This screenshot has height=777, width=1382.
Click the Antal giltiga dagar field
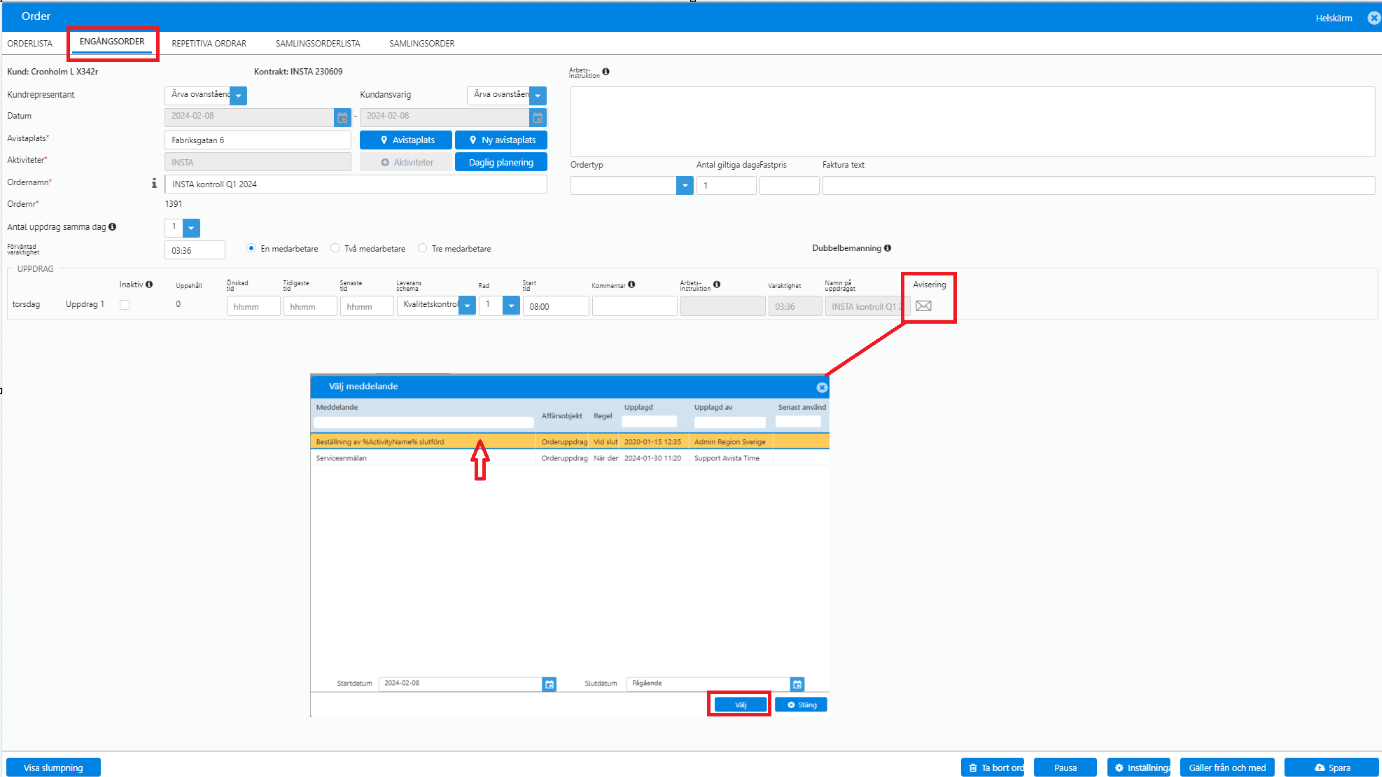click(727, 185)
